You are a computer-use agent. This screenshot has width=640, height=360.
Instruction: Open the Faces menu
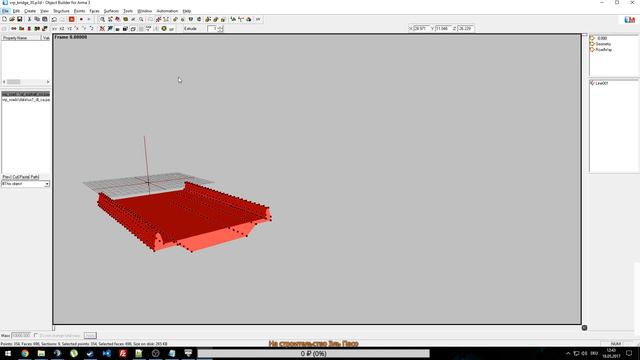tap(94, 11)
